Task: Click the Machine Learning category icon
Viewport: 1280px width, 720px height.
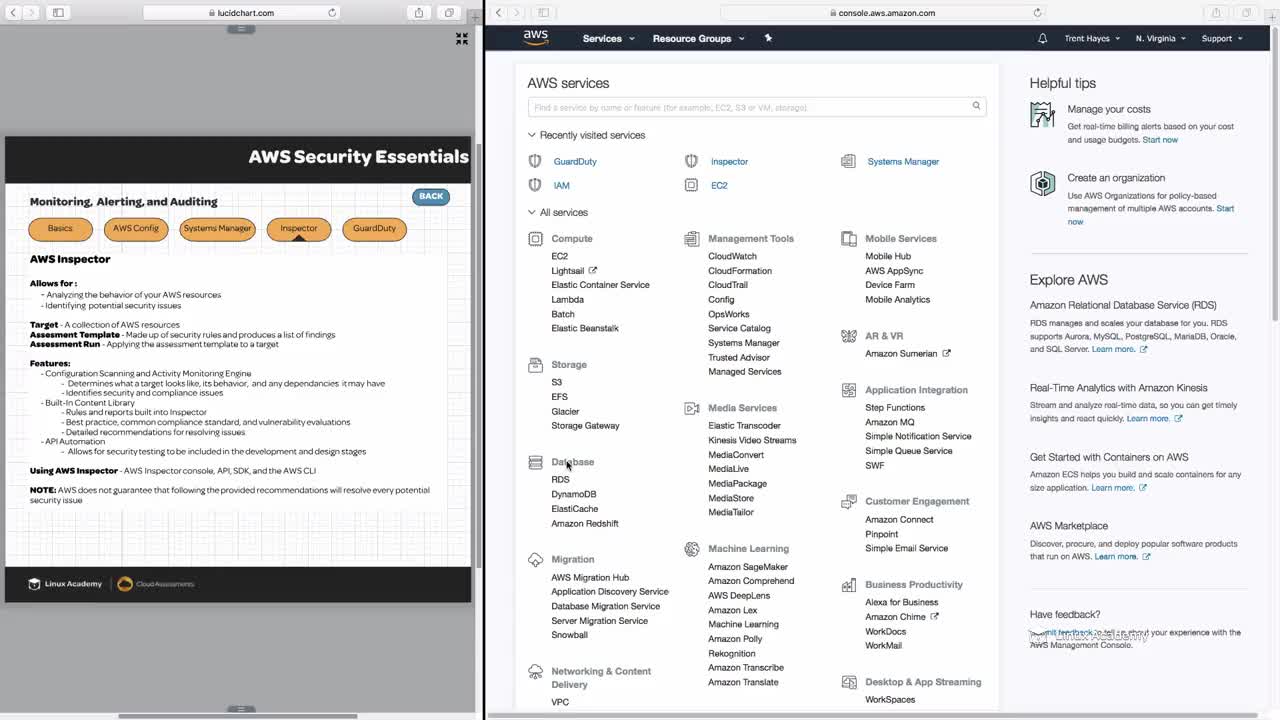Action: pos(691,549)
